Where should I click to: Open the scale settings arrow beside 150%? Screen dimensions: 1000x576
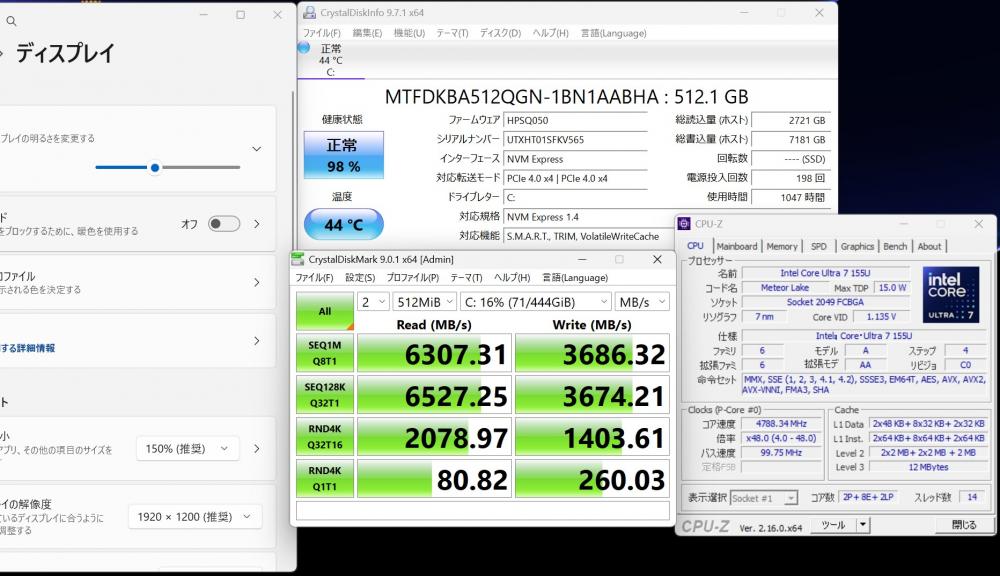coord(256,448)
